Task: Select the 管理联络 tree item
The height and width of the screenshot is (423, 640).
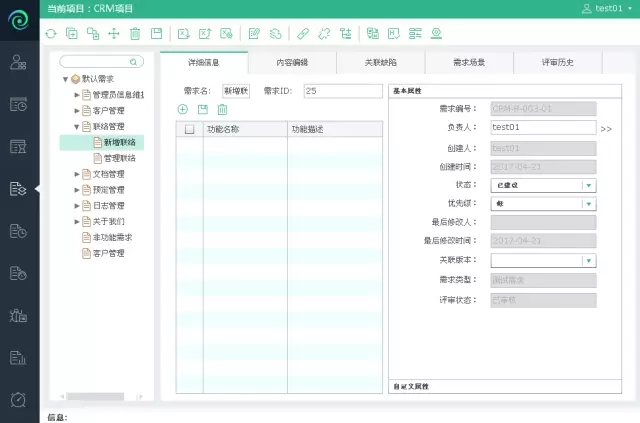Action: pyautogui.click(x=115, y=158)
